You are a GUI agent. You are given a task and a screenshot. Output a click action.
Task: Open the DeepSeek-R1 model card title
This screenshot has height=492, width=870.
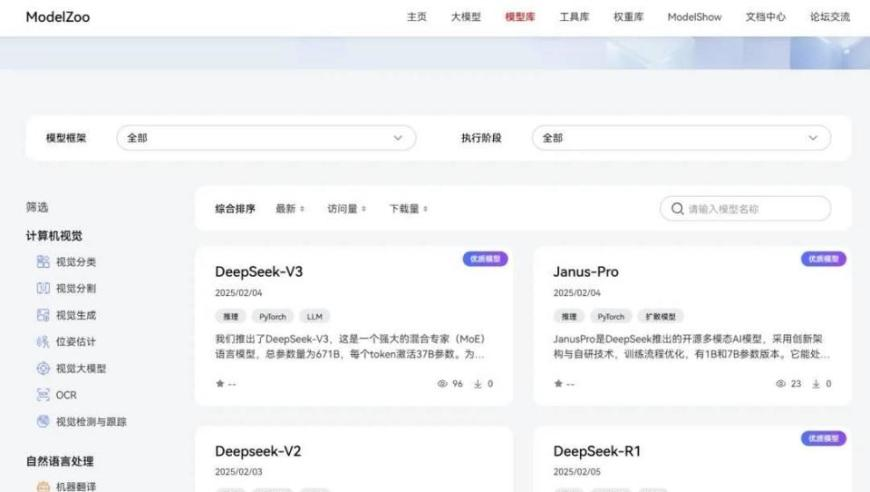[596, 451]
